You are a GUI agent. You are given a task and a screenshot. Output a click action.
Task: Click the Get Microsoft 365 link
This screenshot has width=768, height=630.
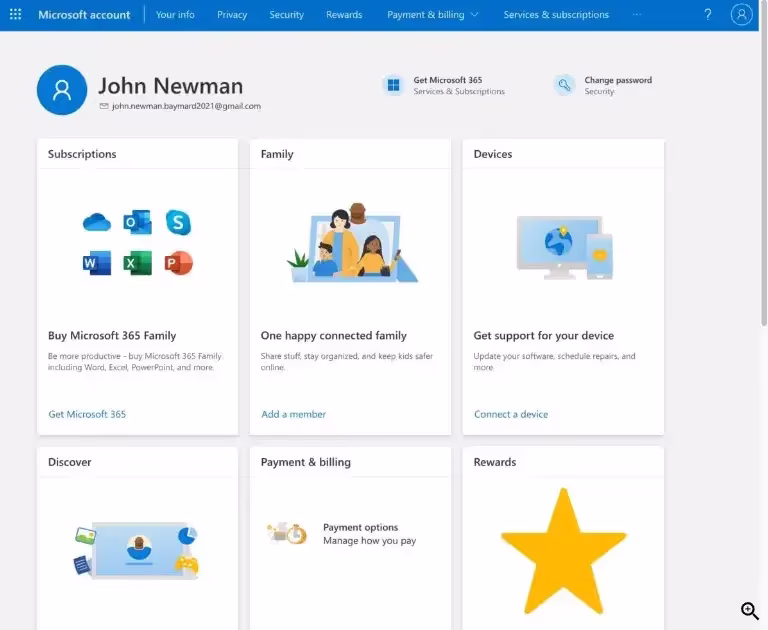(87, 414)
